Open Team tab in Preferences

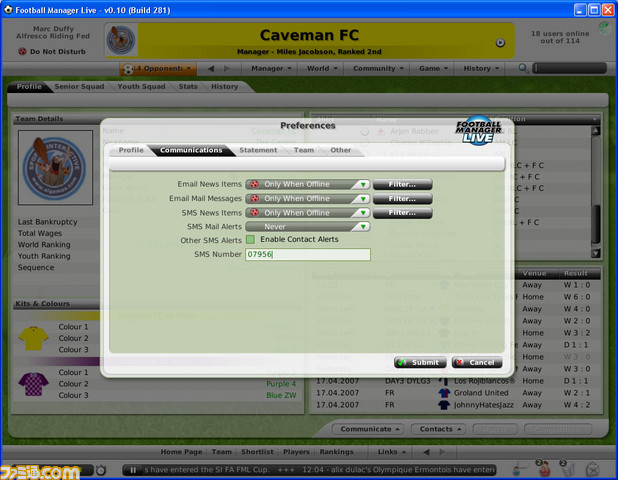(304, 150)
